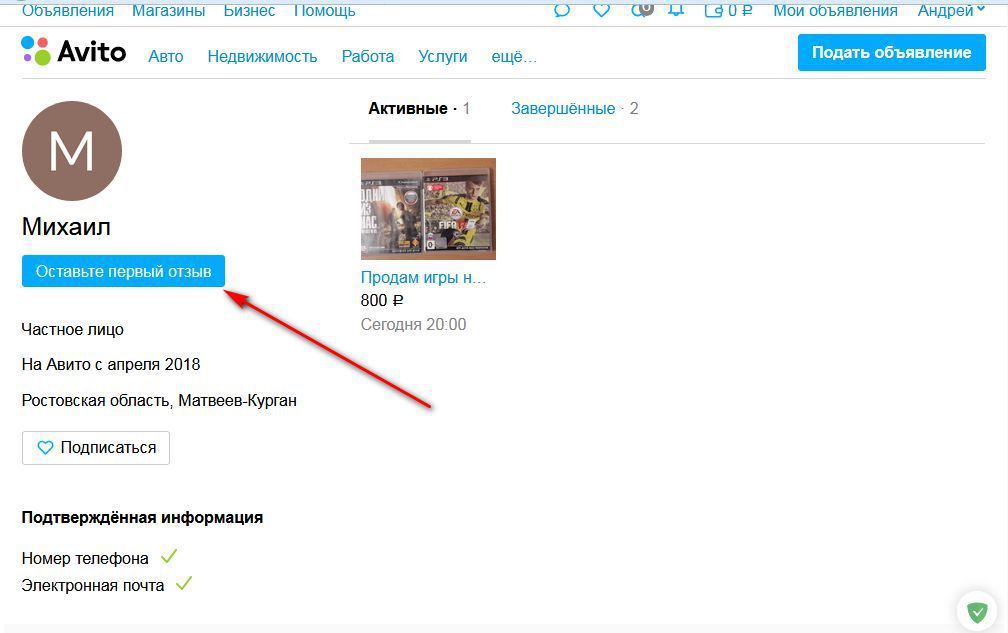The height and width of the screenshot is (633, 1008).
Task: Open 'Мои объявления' in the top bar
Action: tap(835, 10)
